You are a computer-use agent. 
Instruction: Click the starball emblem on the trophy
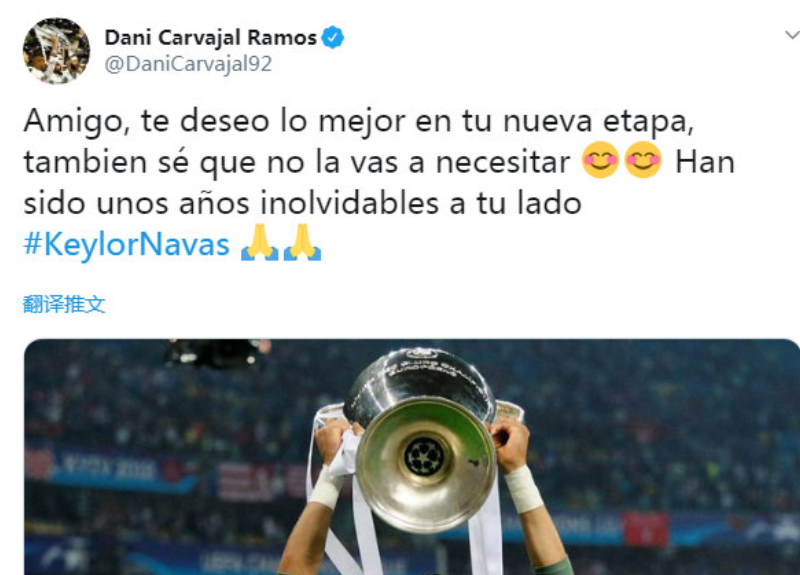424,457
